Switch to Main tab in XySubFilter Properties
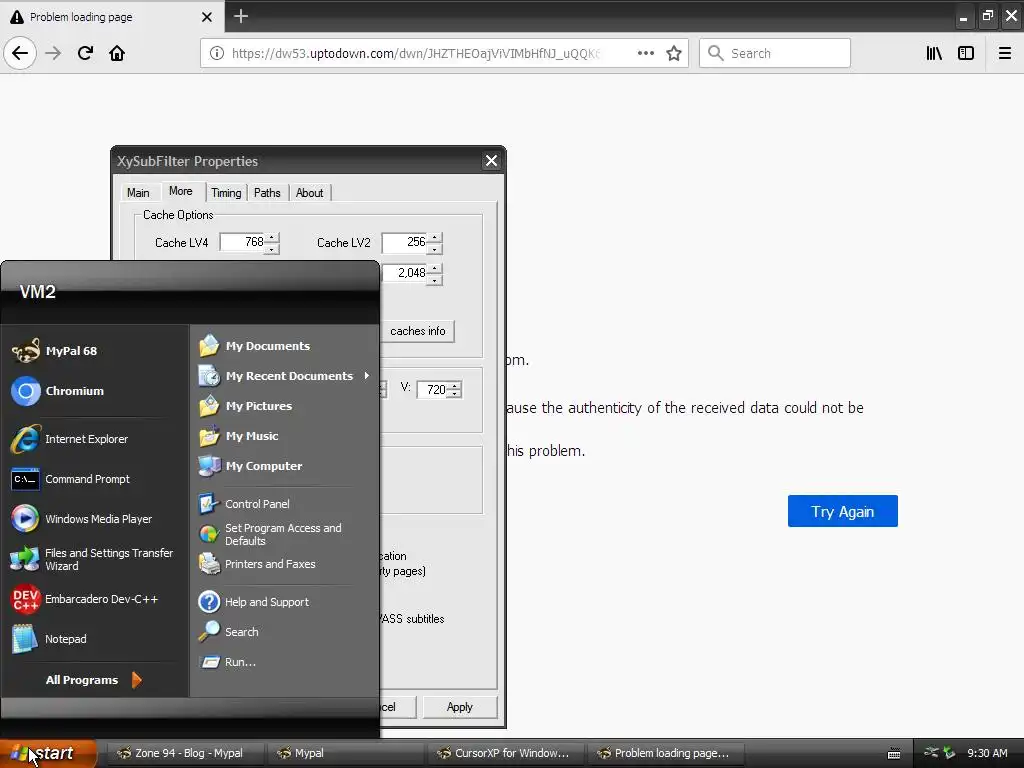 click(x=138, y=193)
